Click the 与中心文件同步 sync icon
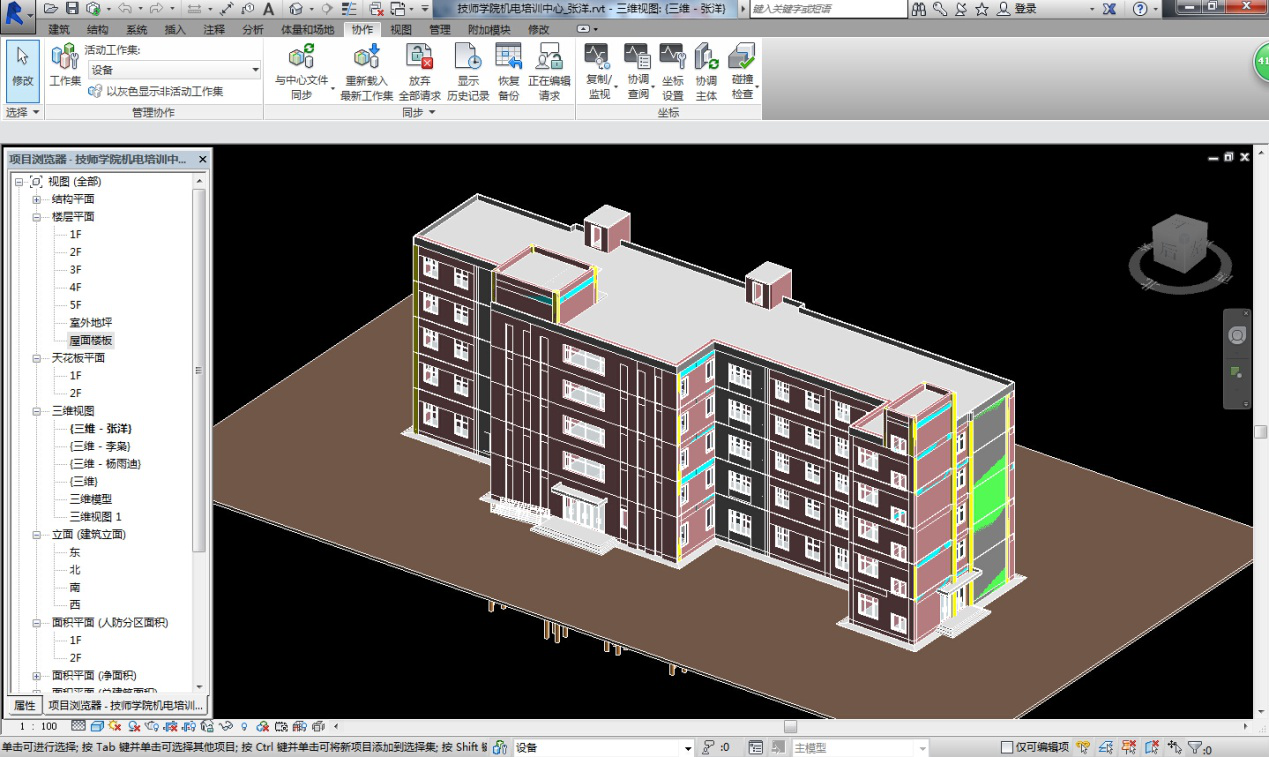The image size is (1269, 757). pyautogui.click(x=301, y=58)
